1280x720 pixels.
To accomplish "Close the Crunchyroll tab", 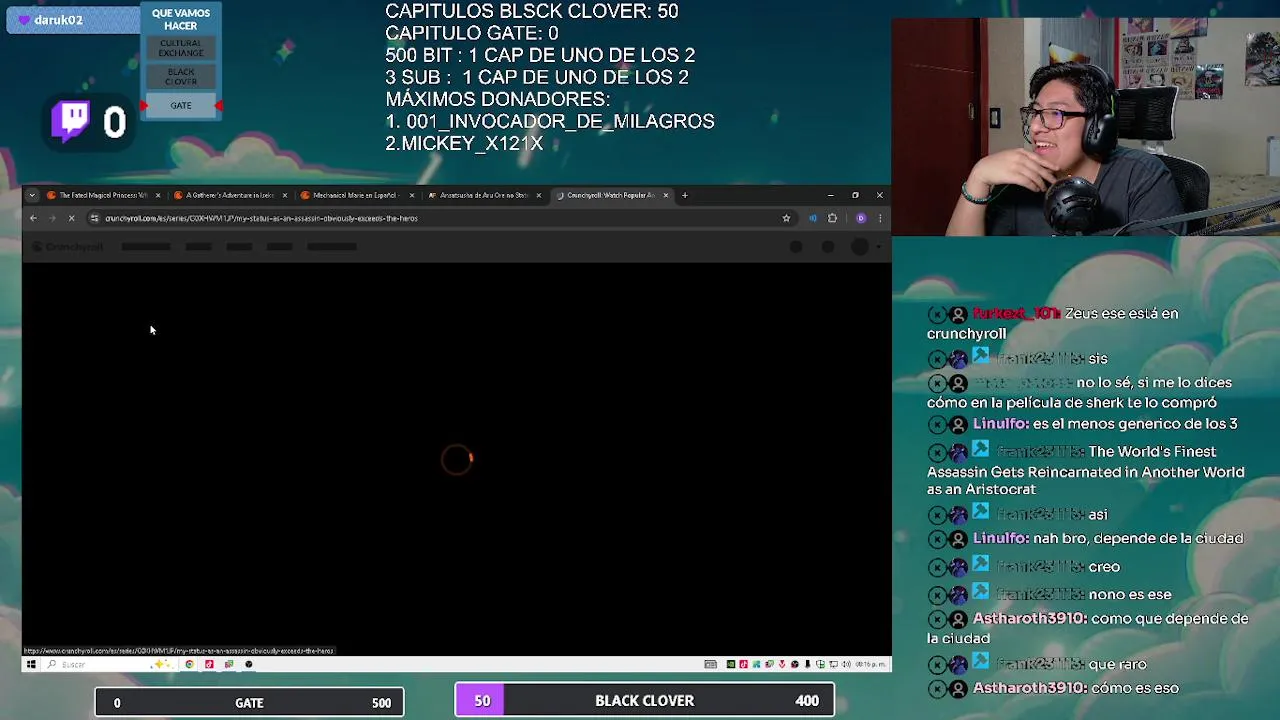I will point(665,195).
